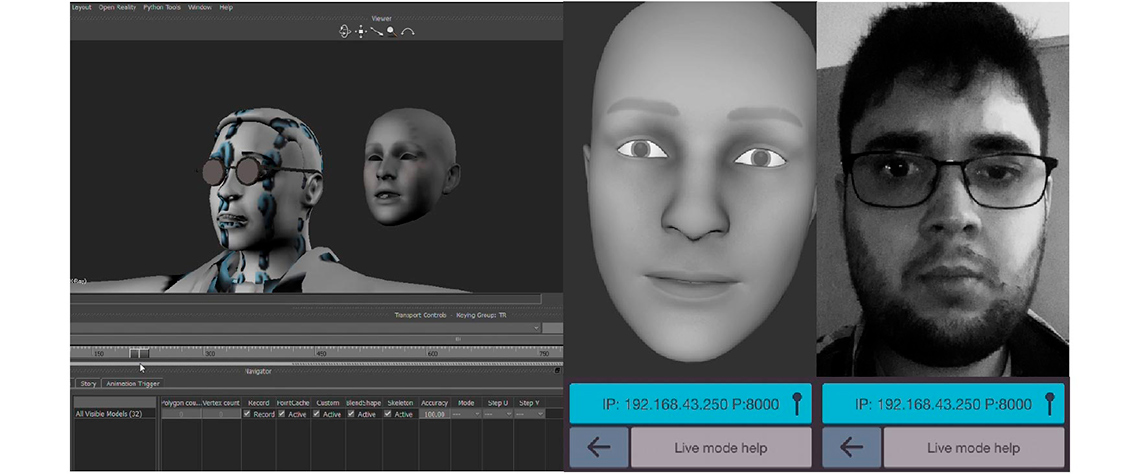This screenshot has width=1140, height=474.
Task: Click the orbit tool in the Viewer toolbar
Action: pyautogui.click(x=345, y=32)
